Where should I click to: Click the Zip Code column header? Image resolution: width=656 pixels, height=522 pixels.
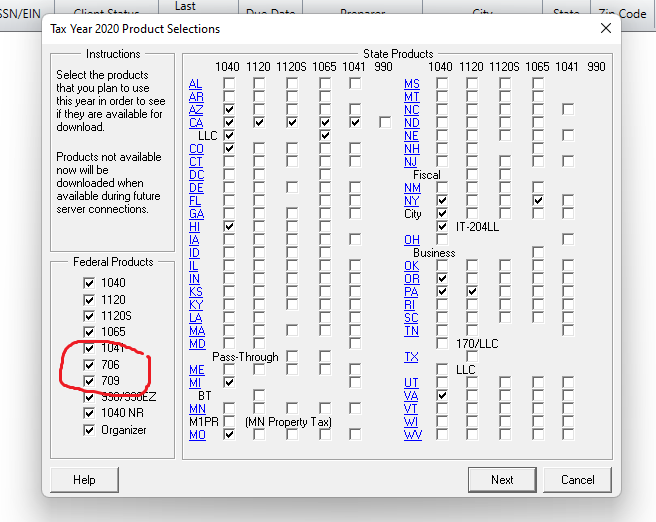click(x=618, y=13)
